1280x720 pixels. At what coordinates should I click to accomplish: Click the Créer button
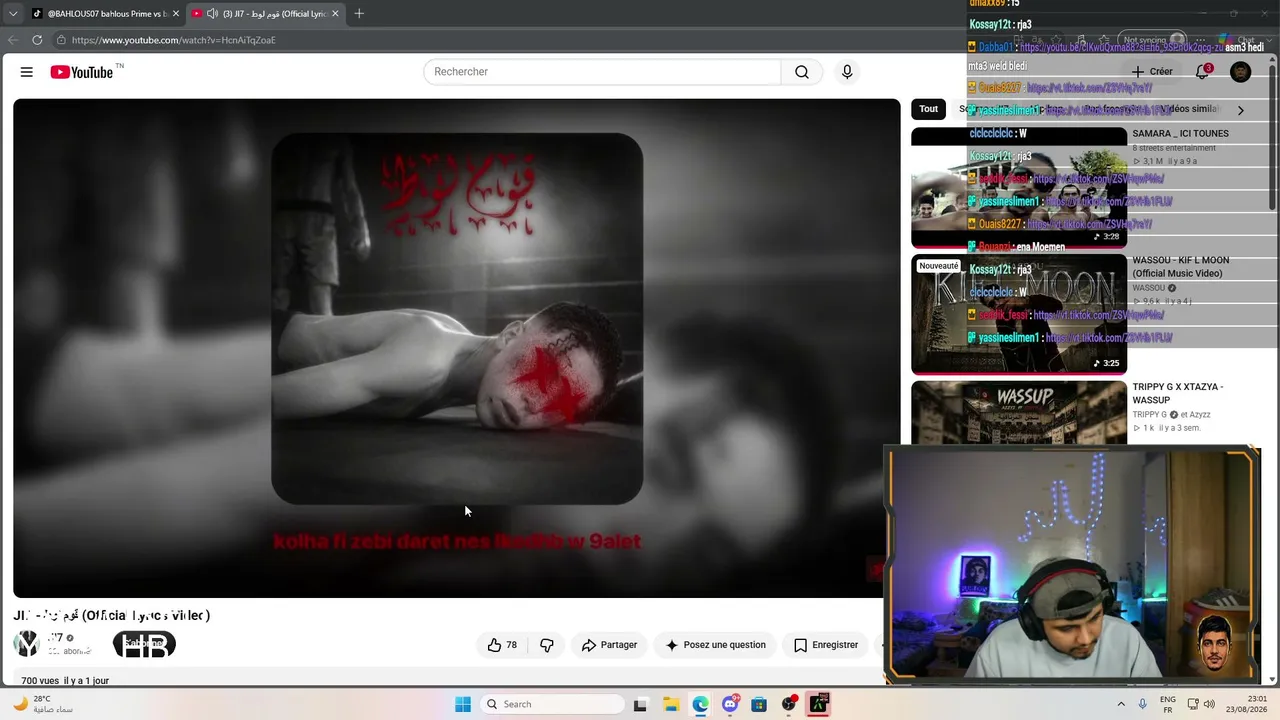[x=1152, y=72]
